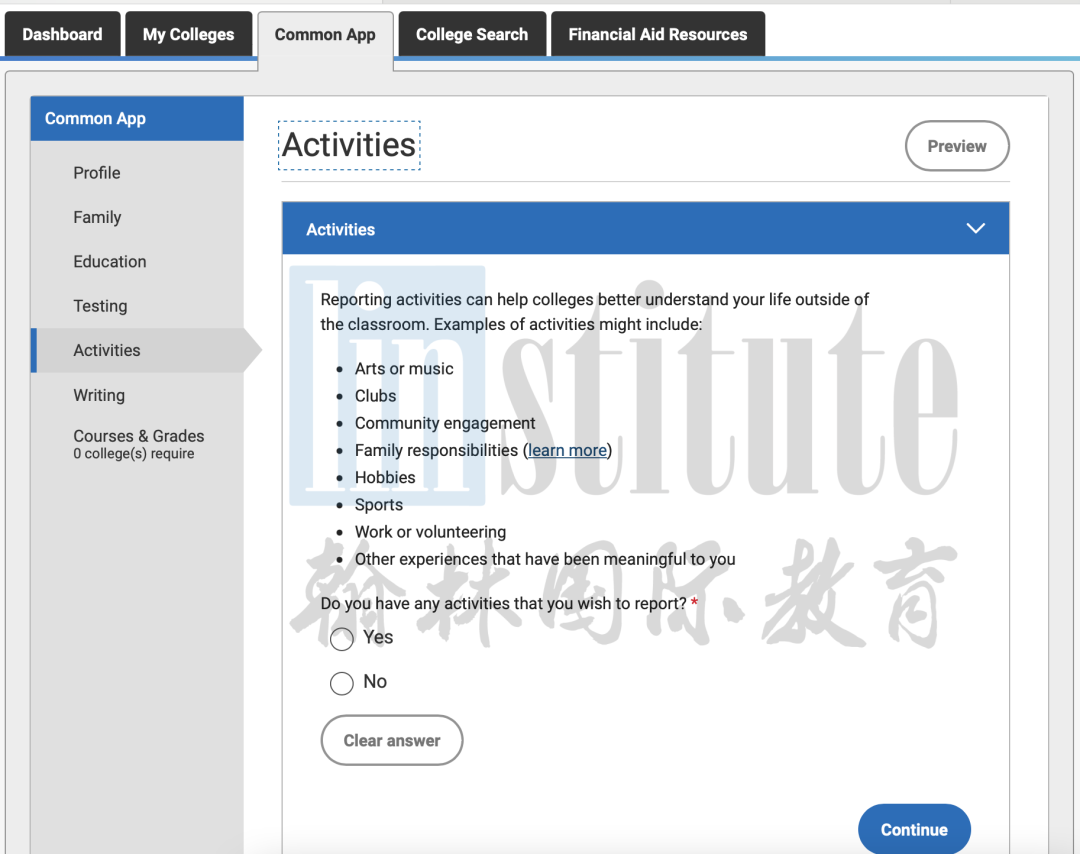Image resolution: width=1080 pixels, height=854 pixels.
Task: Choose the No radio button
Action: (342, 683)
